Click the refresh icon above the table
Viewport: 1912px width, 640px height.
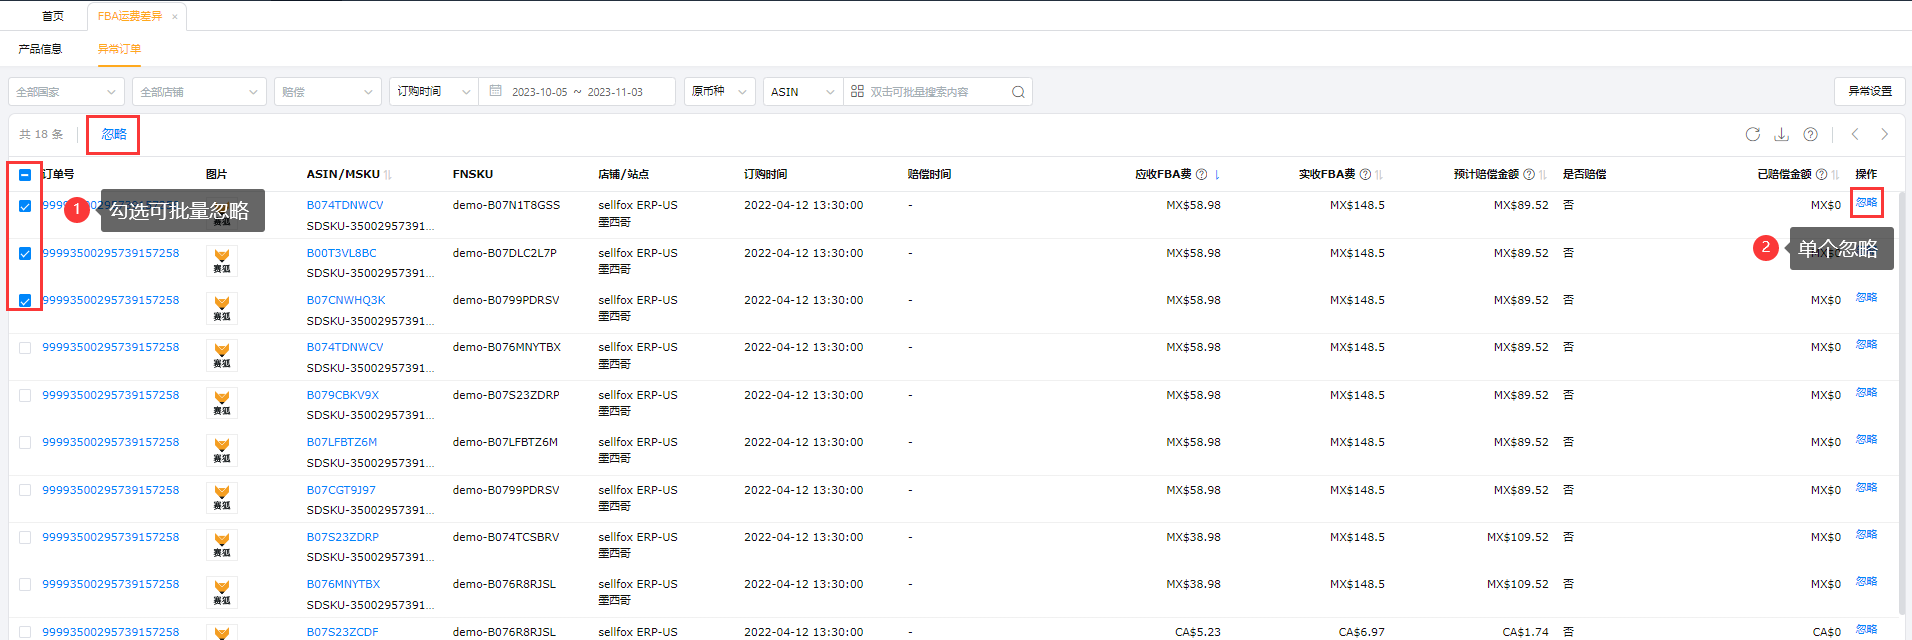point(1752,134)
